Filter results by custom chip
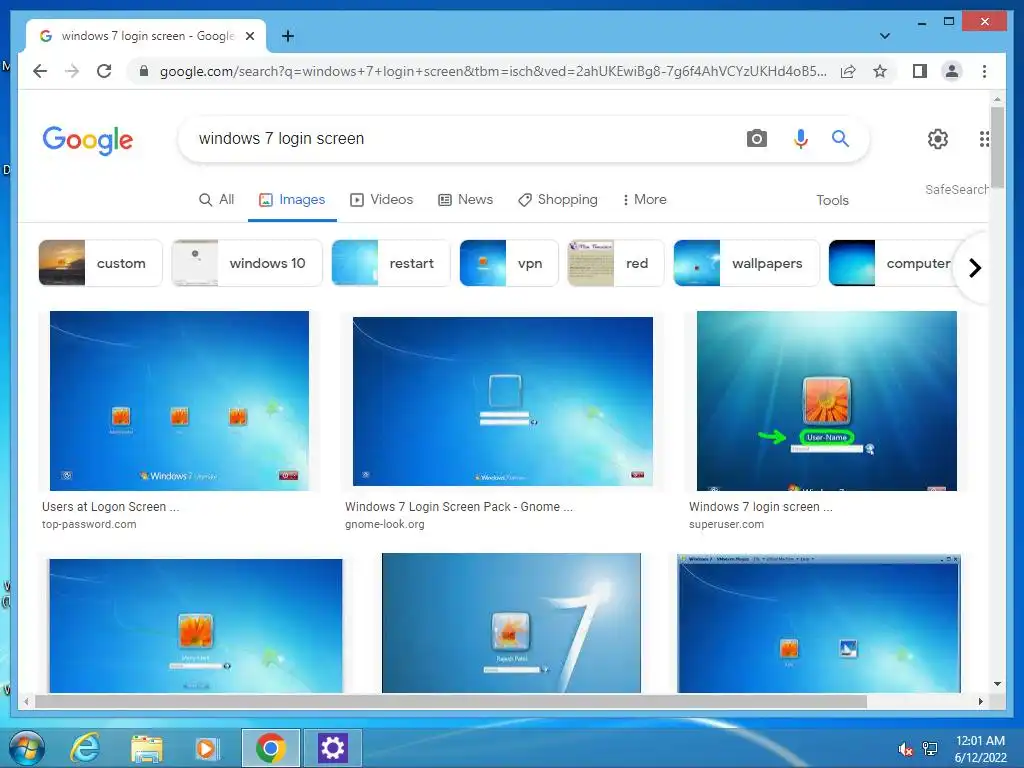The width and height of the screenshot is (1024, 768). [101, 263]
